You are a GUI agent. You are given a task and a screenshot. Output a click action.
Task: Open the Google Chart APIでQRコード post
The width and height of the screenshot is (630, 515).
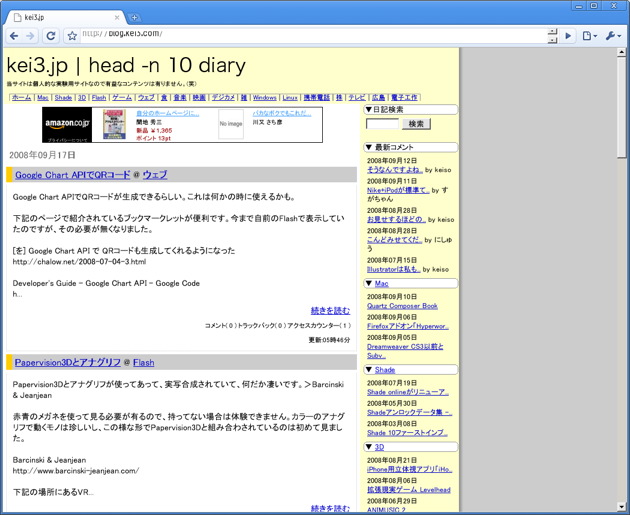72,175
